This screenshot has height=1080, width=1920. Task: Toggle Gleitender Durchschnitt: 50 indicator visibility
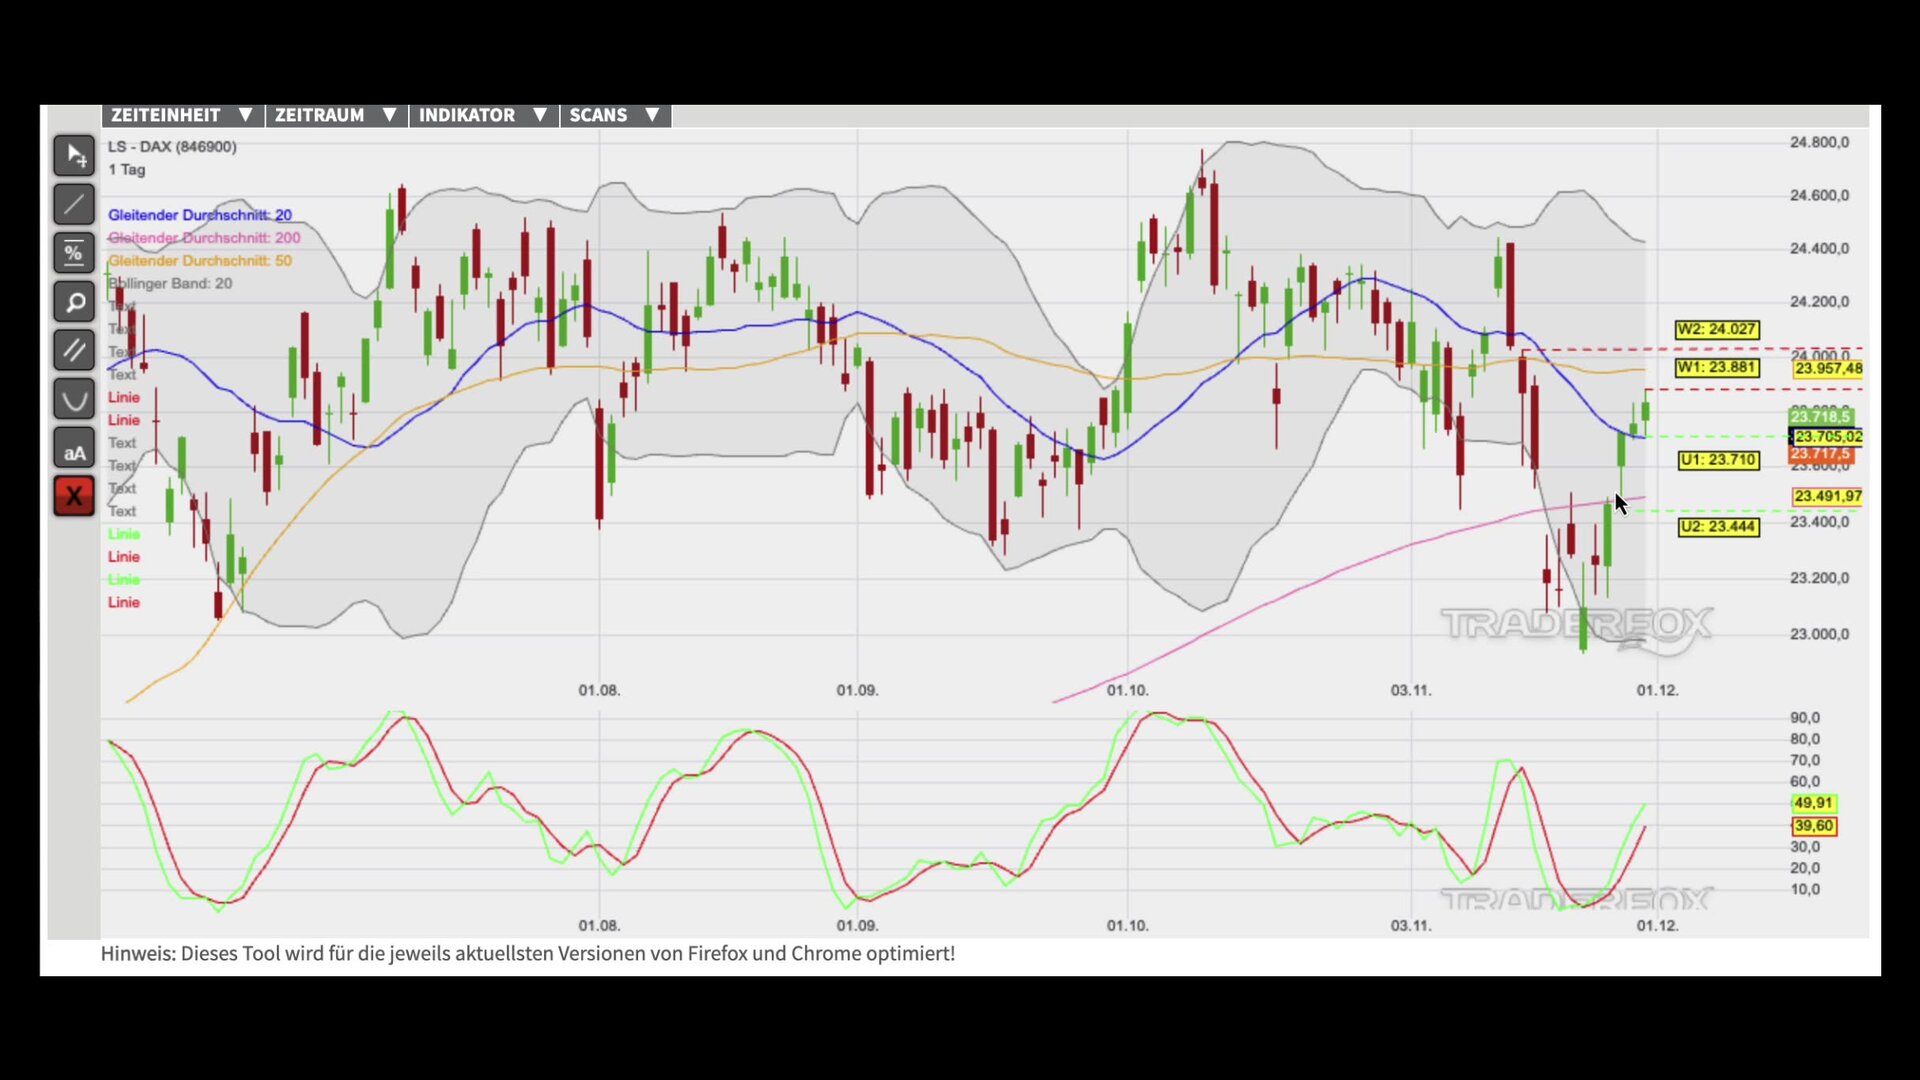[x=200, y=261]
